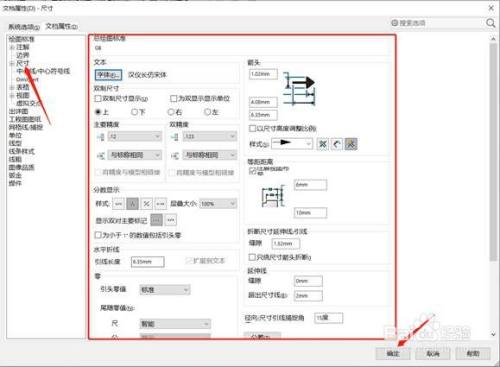Select the highlighted stacked fraction style icon

tap(132, 203)
